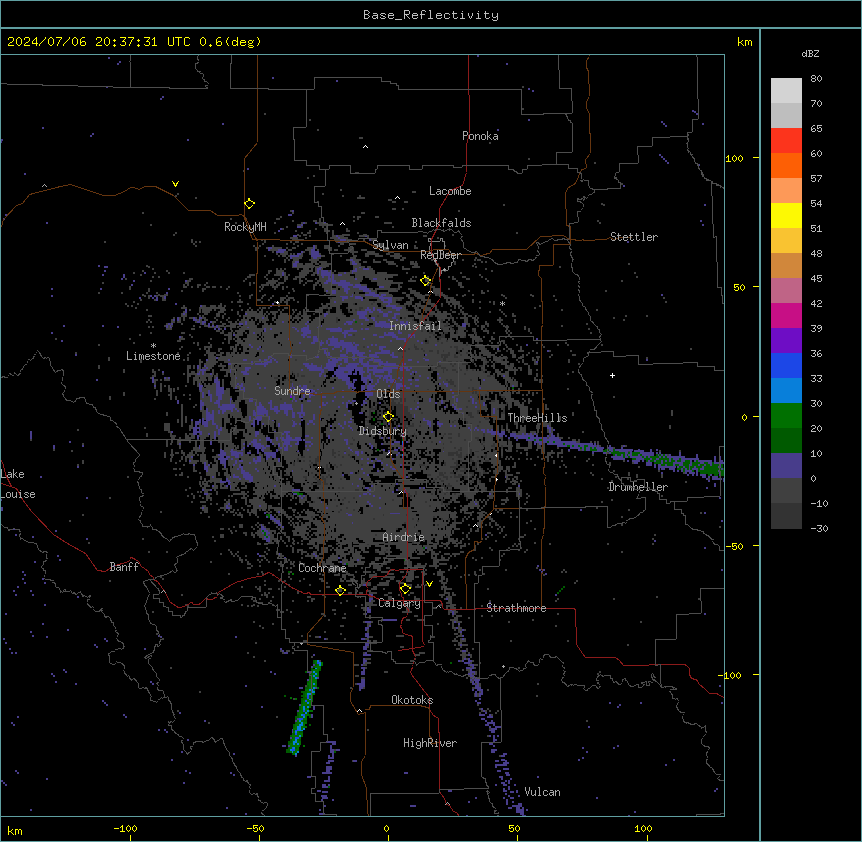Viewport: 862px width, 842px height.
Task: Click the Calgary city label
Action: point(399,603)
